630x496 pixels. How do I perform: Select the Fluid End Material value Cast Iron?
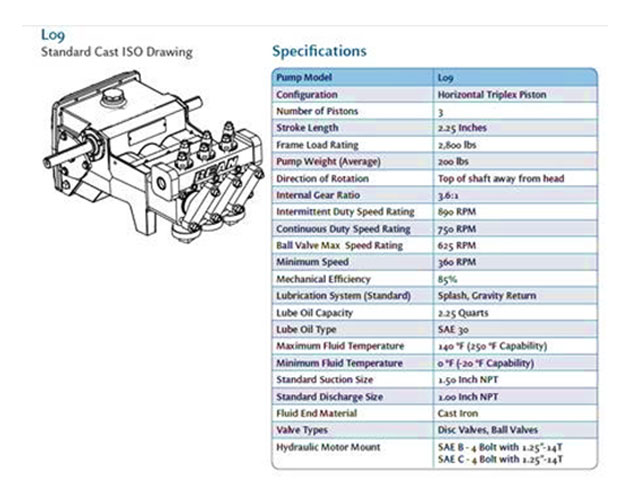[458, 414]
